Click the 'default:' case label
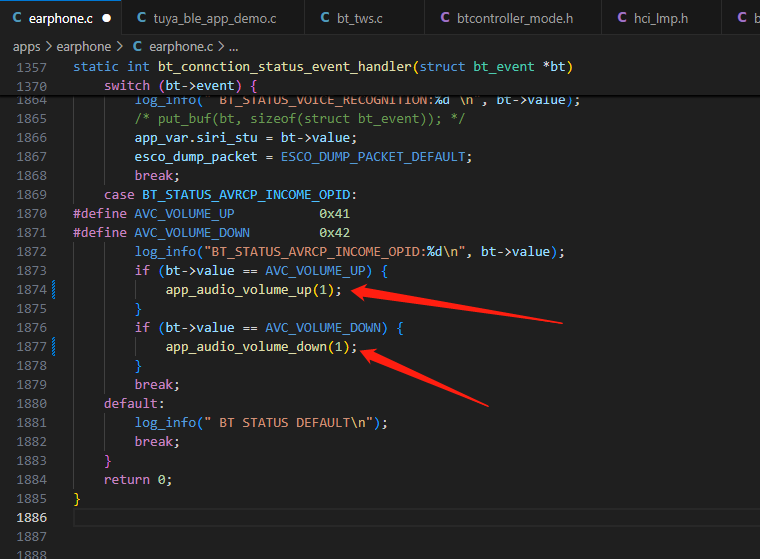The width and height of the screenshot is (760, 559). click(134, 403)
